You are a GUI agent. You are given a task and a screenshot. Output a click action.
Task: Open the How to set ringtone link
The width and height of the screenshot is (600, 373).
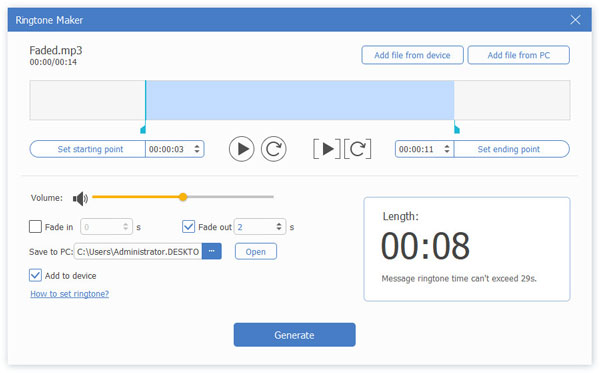pyautogui.click(x=70, y=294)
